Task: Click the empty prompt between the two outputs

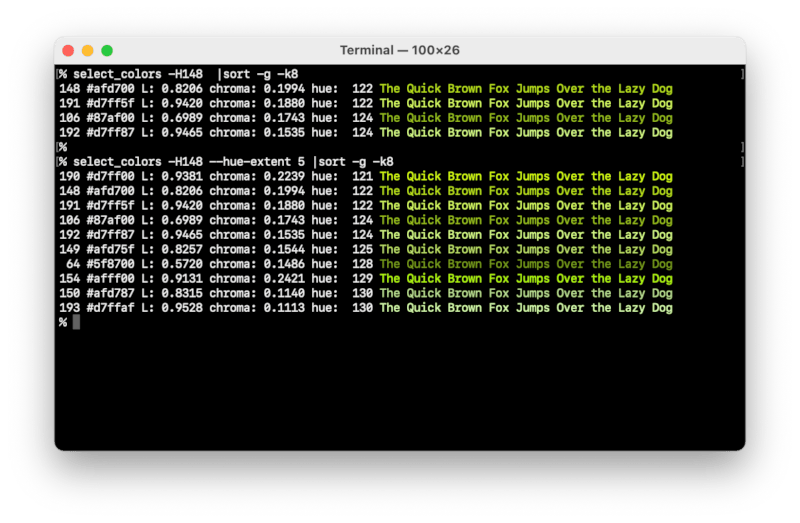Action: click(x=62, y=147)
